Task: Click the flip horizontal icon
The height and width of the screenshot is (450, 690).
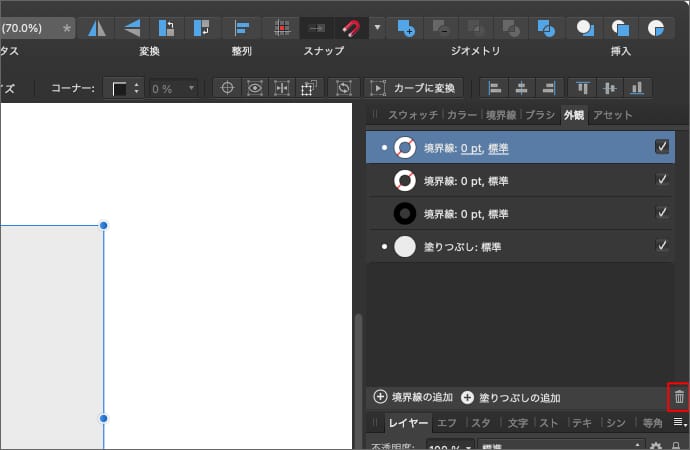Action: pos(97,28)
